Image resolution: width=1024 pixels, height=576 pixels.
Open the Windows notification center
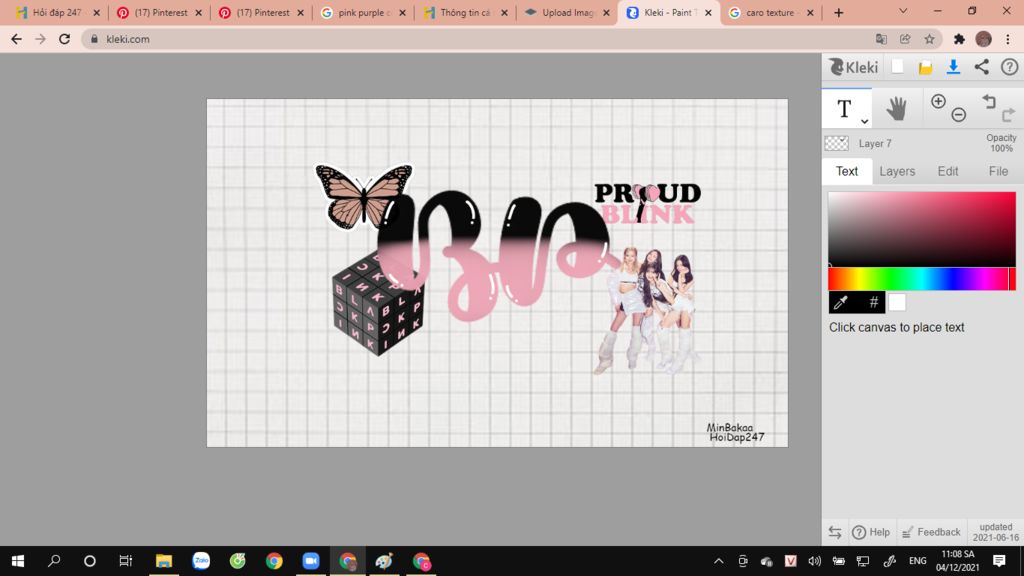coord(999,561)
